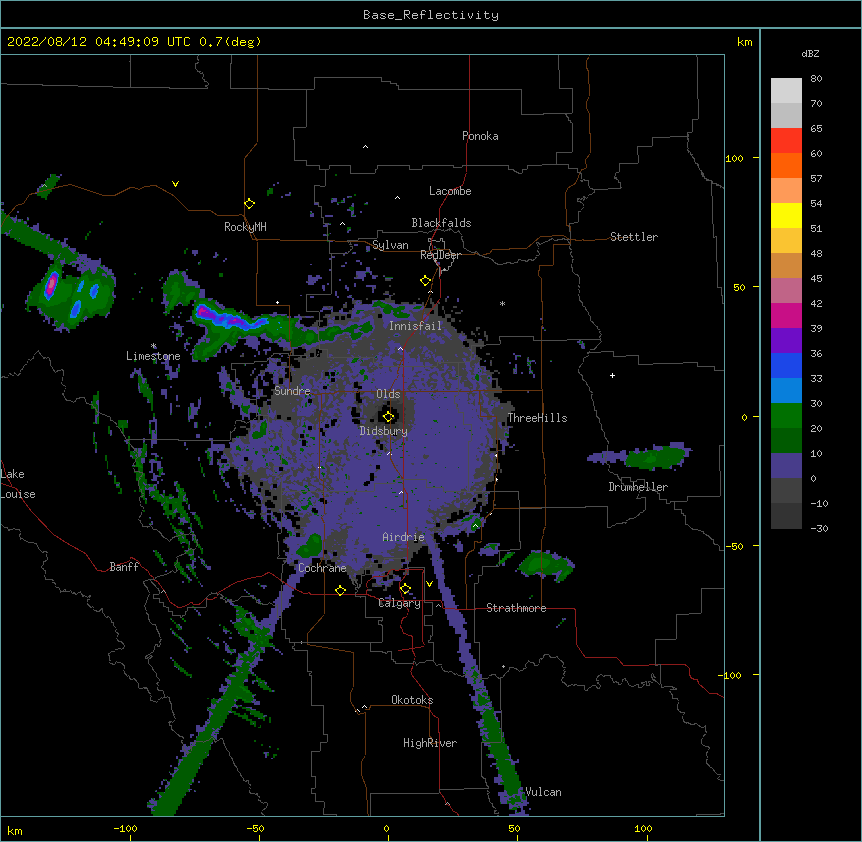
Task: Click the white caret marker west of Ponoka
Action: [365, 147]
